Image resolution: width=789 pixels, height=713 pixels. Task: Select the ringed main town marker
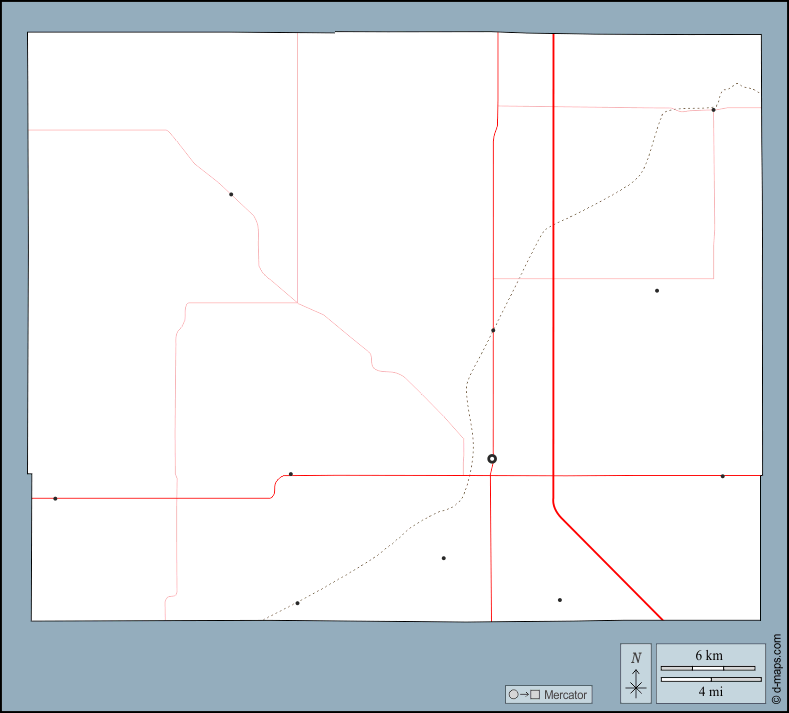pyautogui.click(x=492, y=459)
